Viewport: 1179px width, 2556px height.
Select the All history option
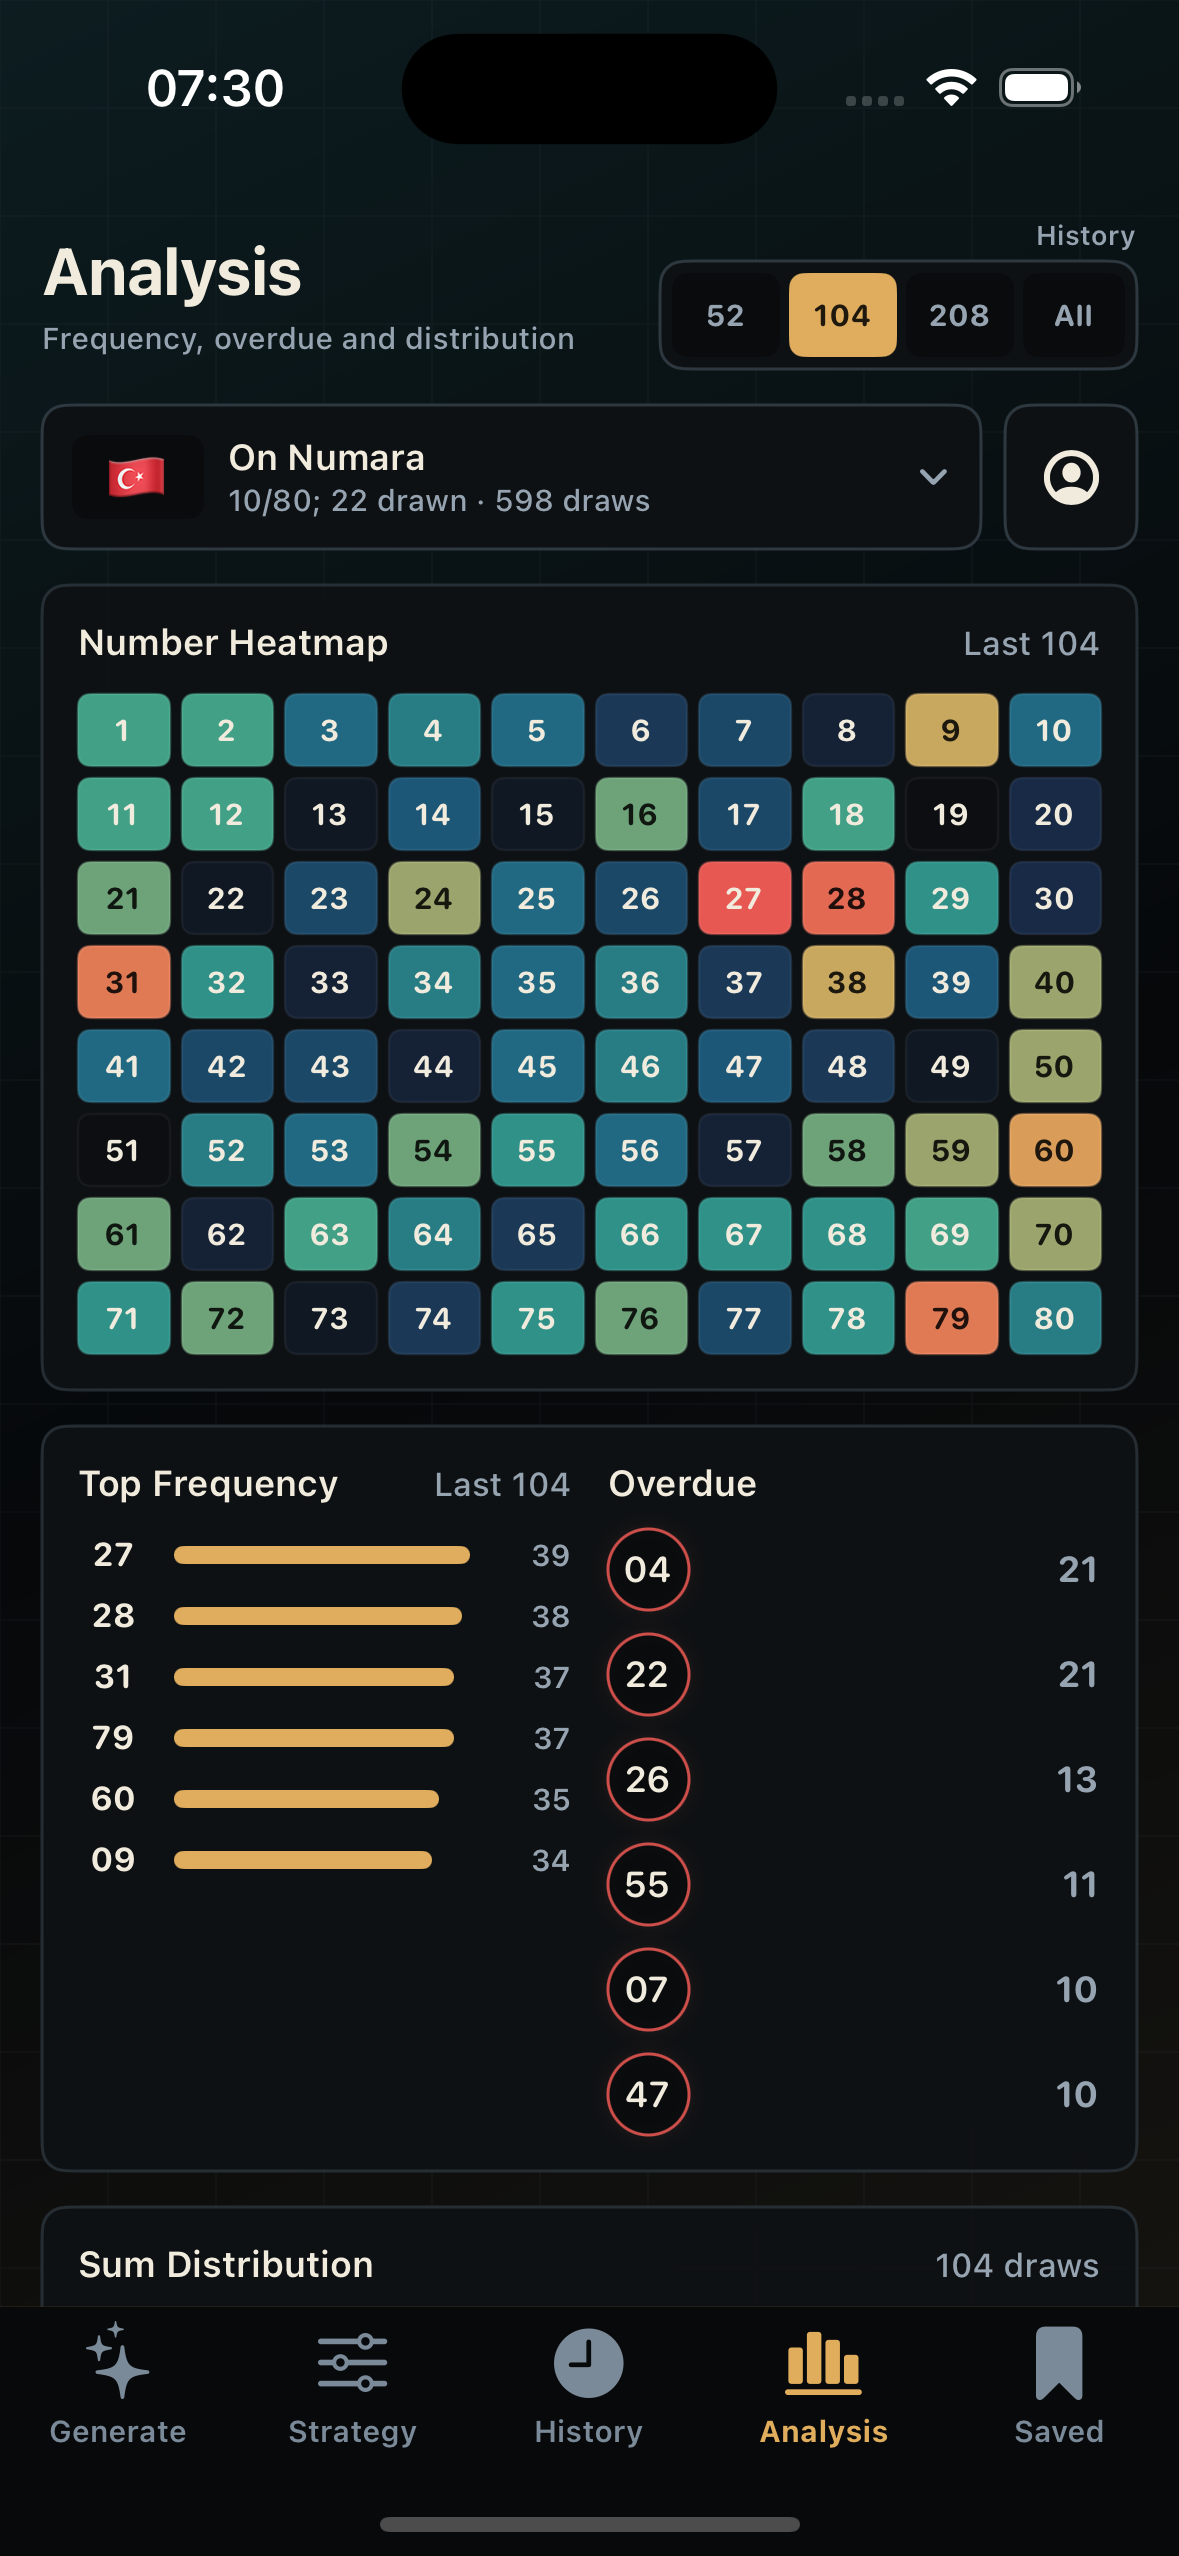1073,315
